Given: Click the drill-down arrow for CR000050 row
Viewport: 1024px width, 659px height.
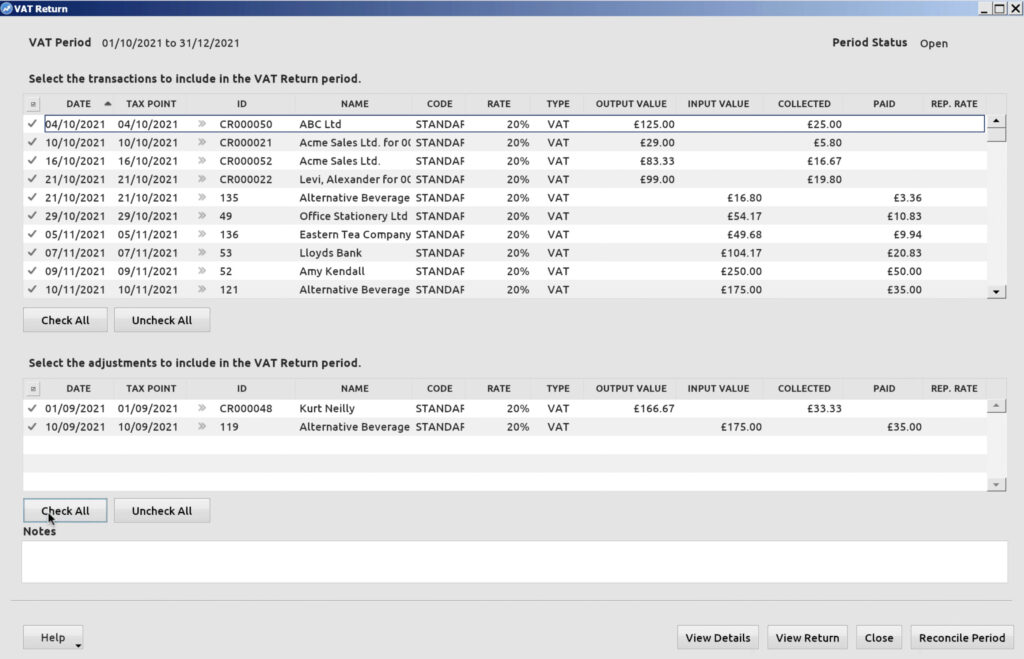Looking at the screenshot, I should click(202, 125).
